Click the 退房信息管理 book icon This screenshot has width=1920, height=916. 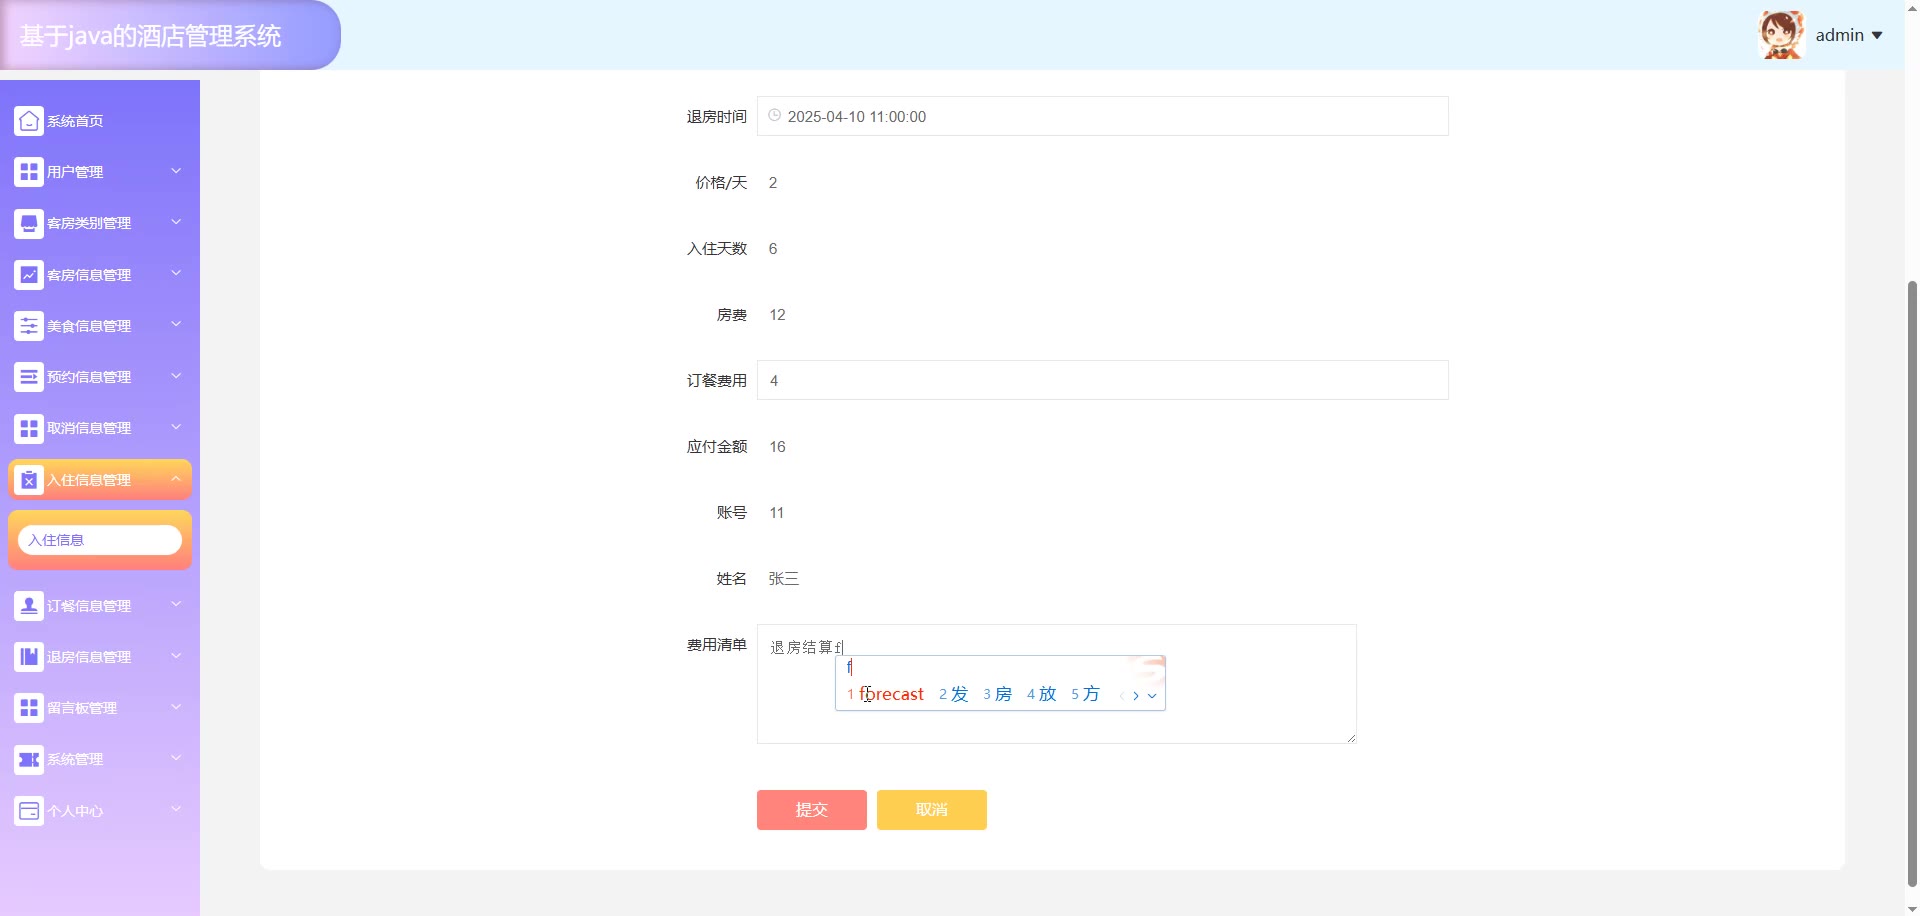click(29, 657)
